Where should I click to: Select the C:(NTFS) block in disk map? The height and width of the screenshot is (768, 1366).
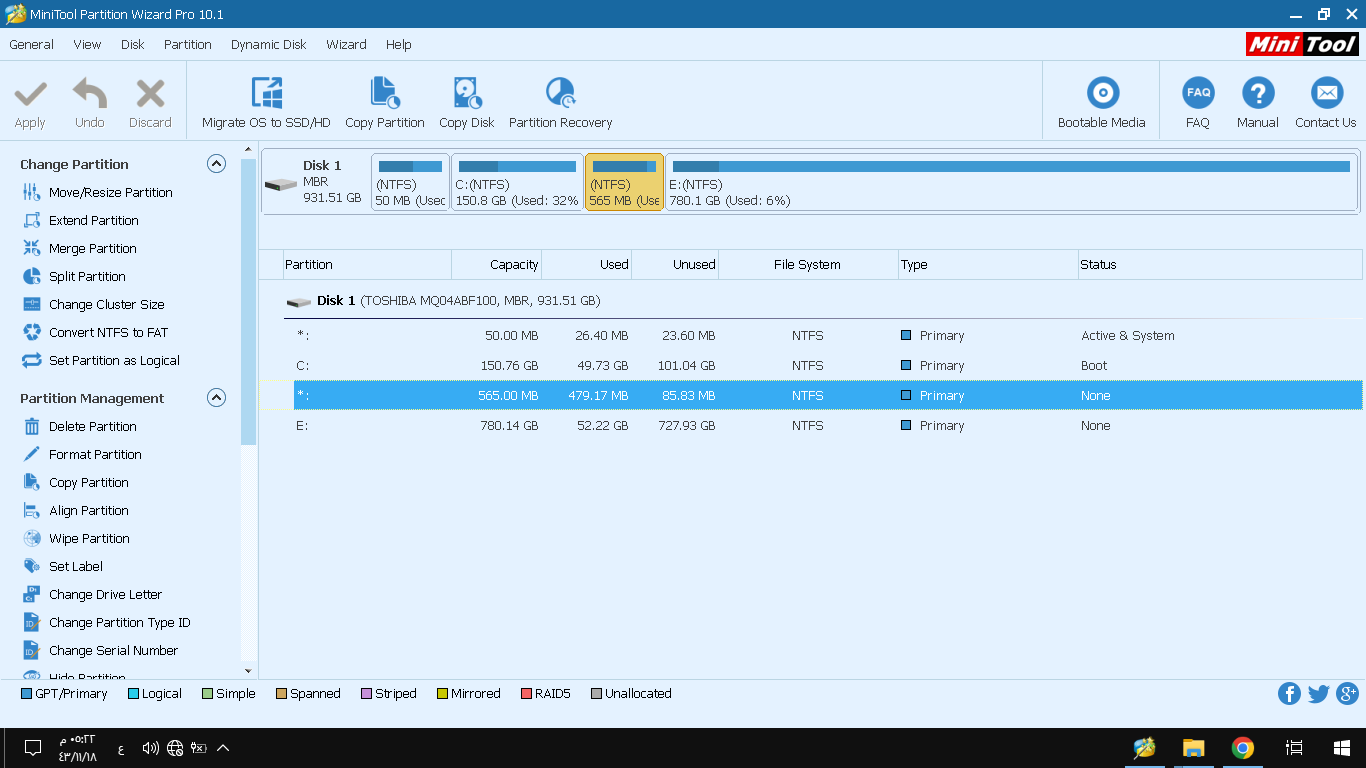pos(517,182)
